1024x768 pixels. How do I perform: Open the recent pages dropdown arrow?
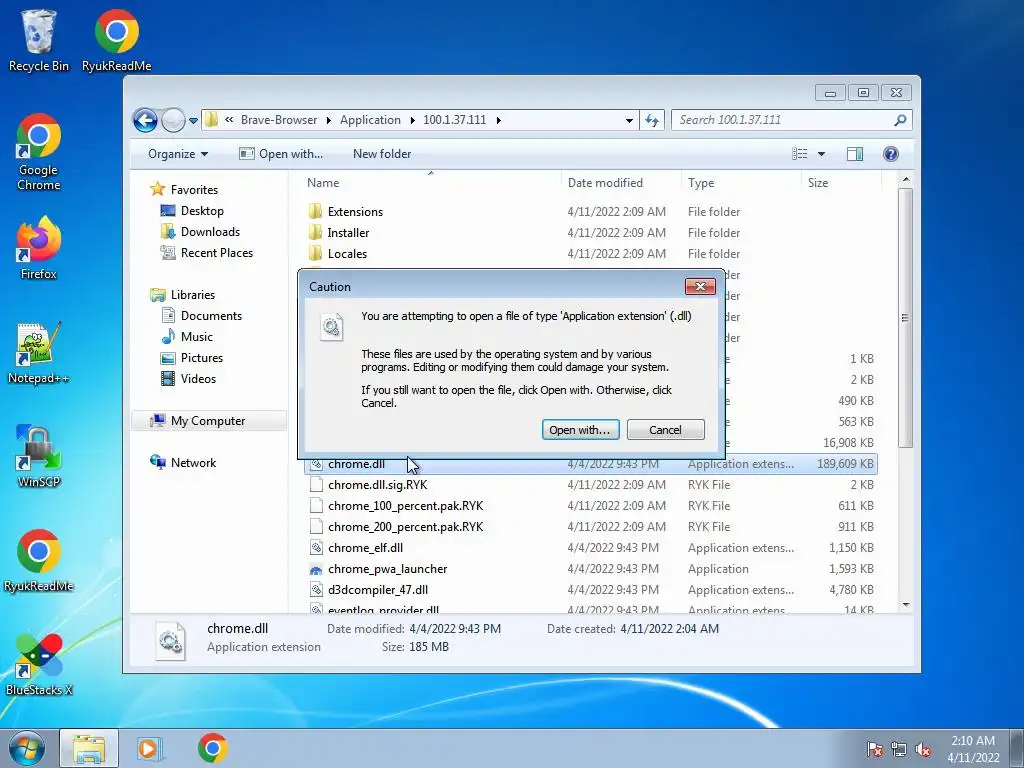193,121
